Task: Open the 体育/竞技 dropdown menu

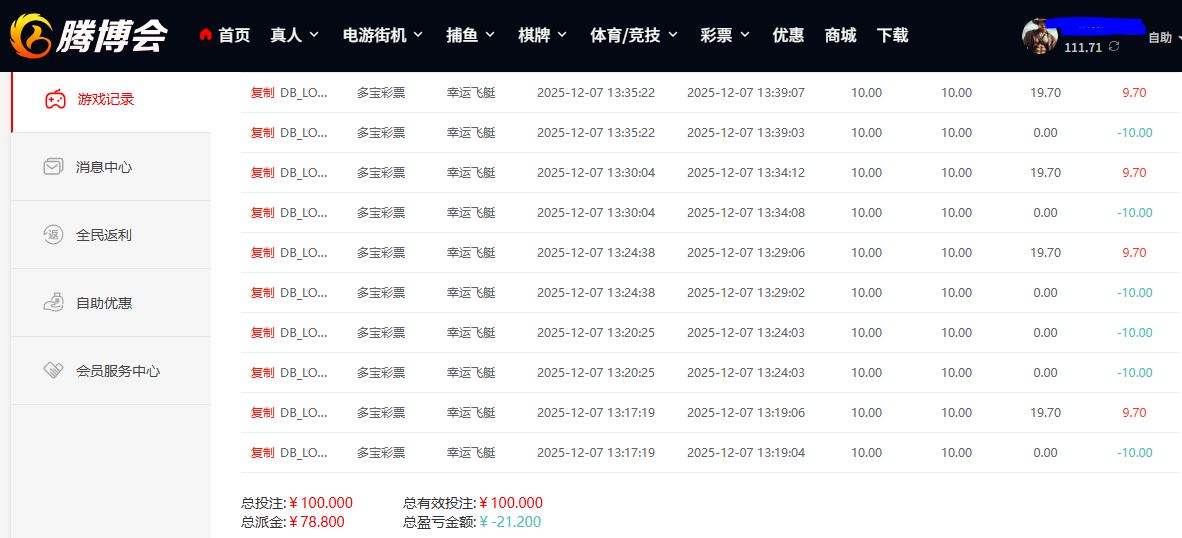Action: click(634, 35)
